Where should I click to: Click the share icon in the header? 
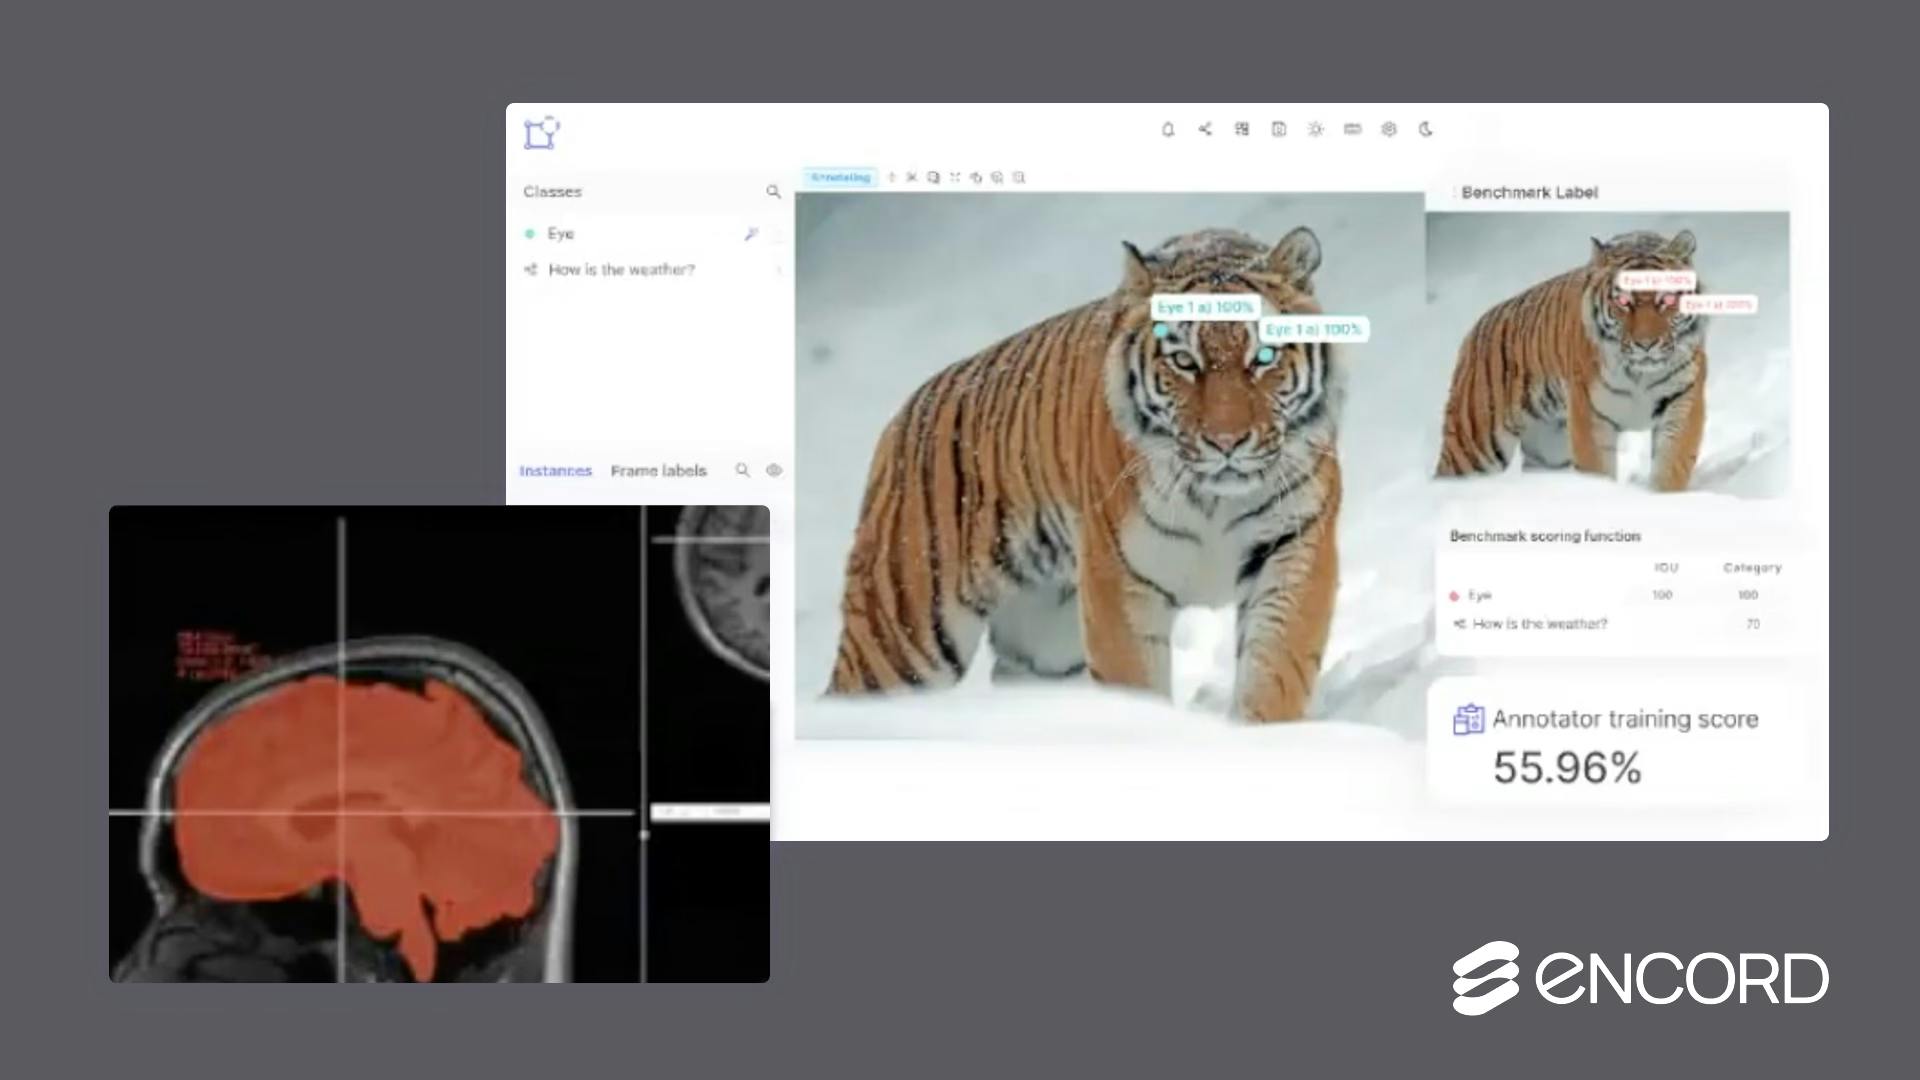coord(1204,129)
